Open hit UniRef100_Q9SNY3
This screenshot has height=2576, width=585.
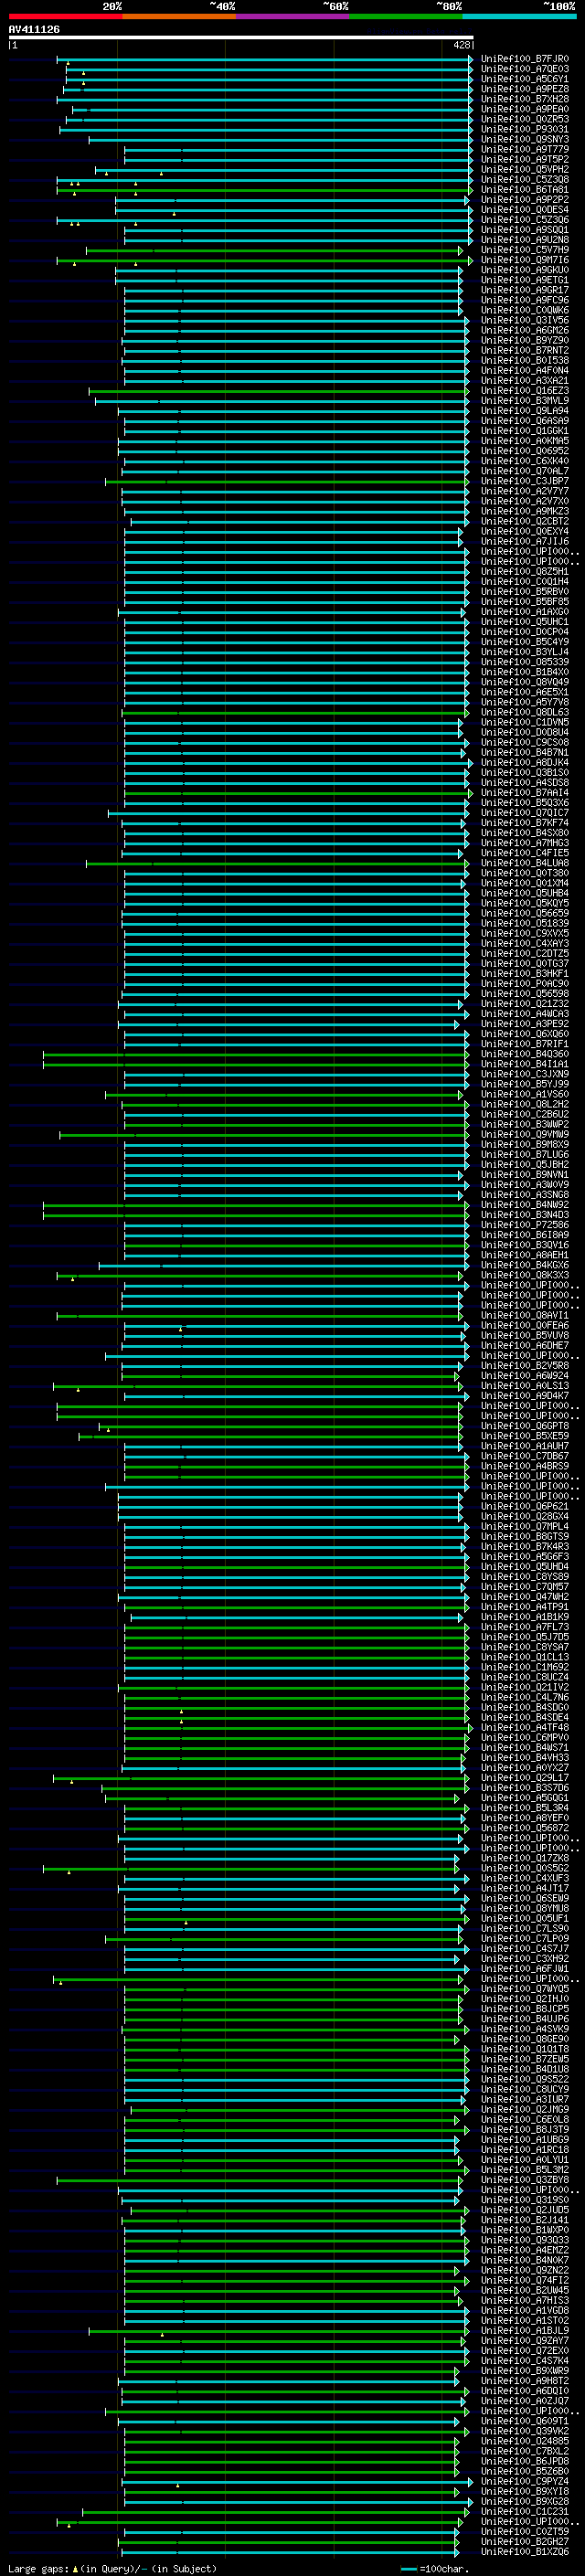[524, 139]
